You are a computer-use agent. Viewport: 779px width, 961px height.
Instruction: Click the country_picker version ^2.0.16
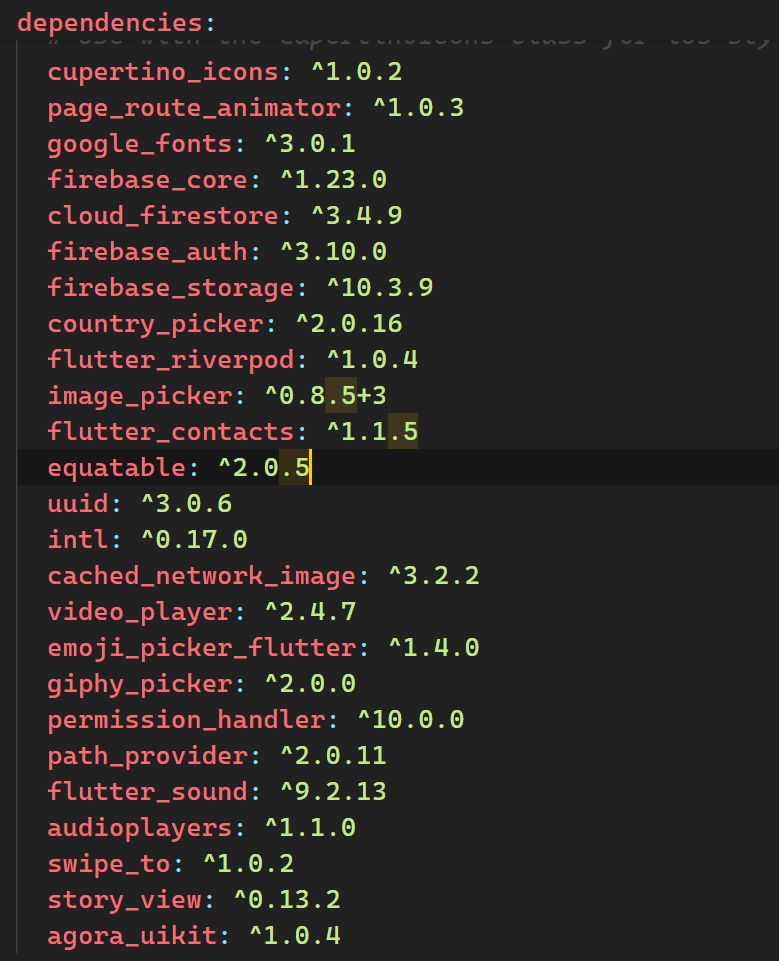[x=349, y=324]
